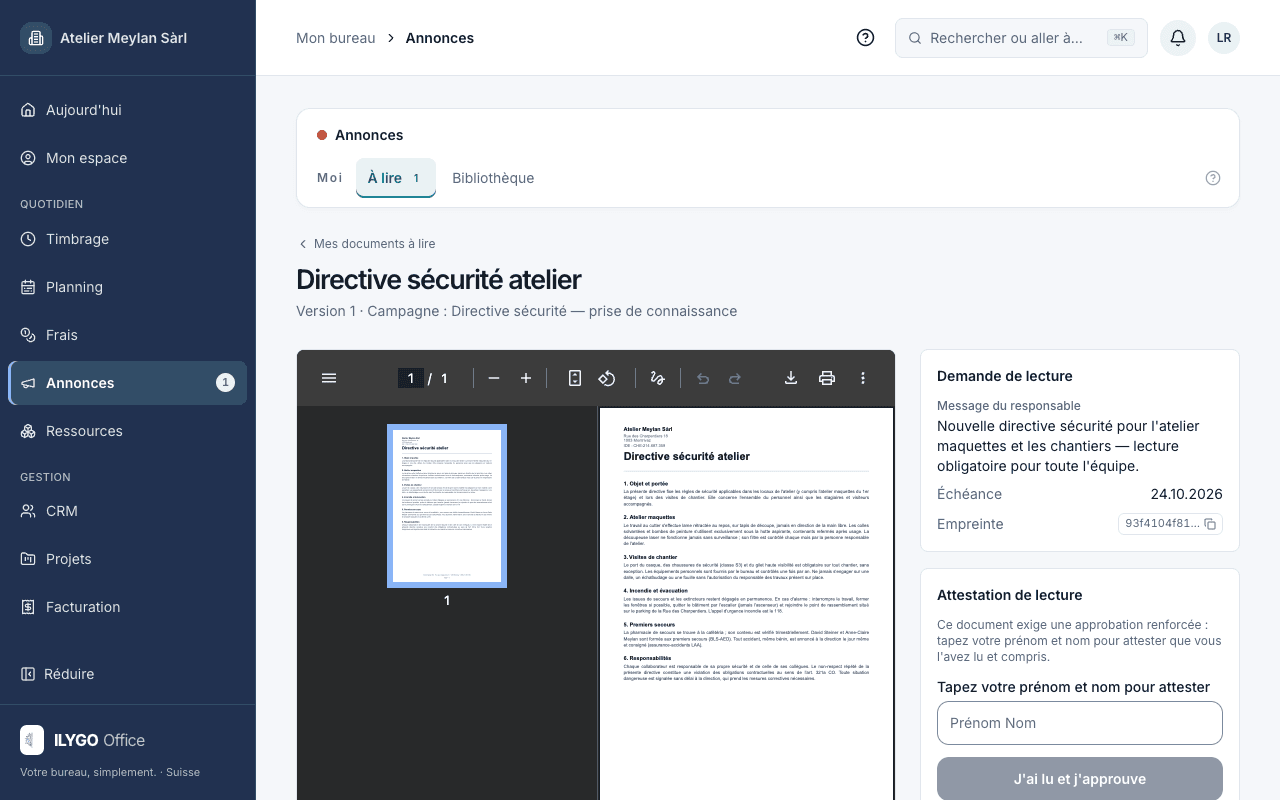Click the J'ai lu et j'approuve button
This screenshot has height=800, width=1280.
point(1080,779)
